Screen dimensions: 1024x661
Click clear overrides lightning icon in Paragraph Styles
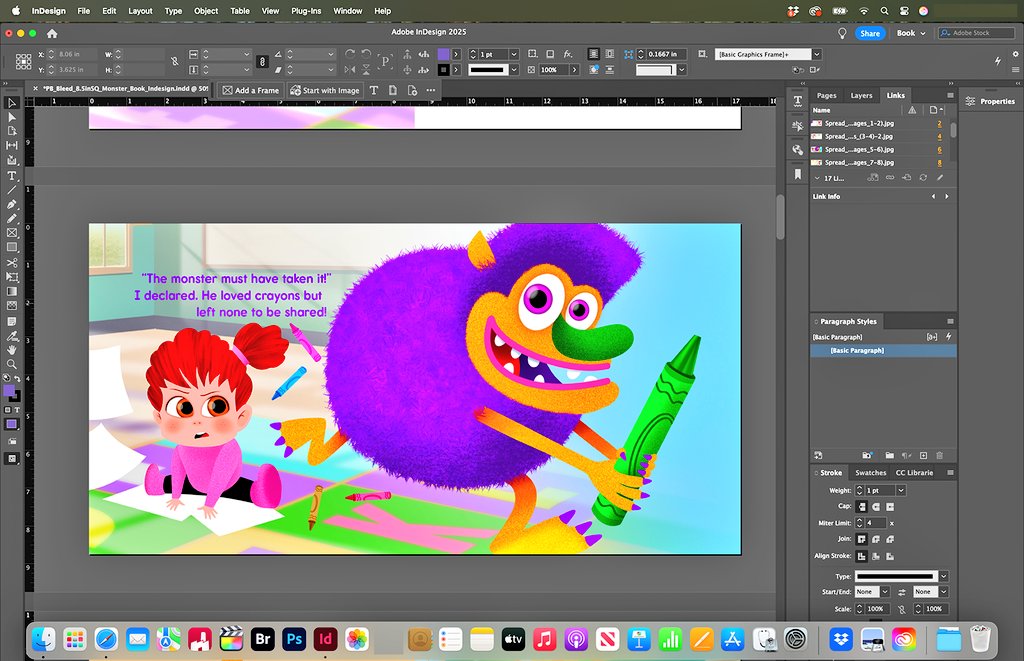949,336
